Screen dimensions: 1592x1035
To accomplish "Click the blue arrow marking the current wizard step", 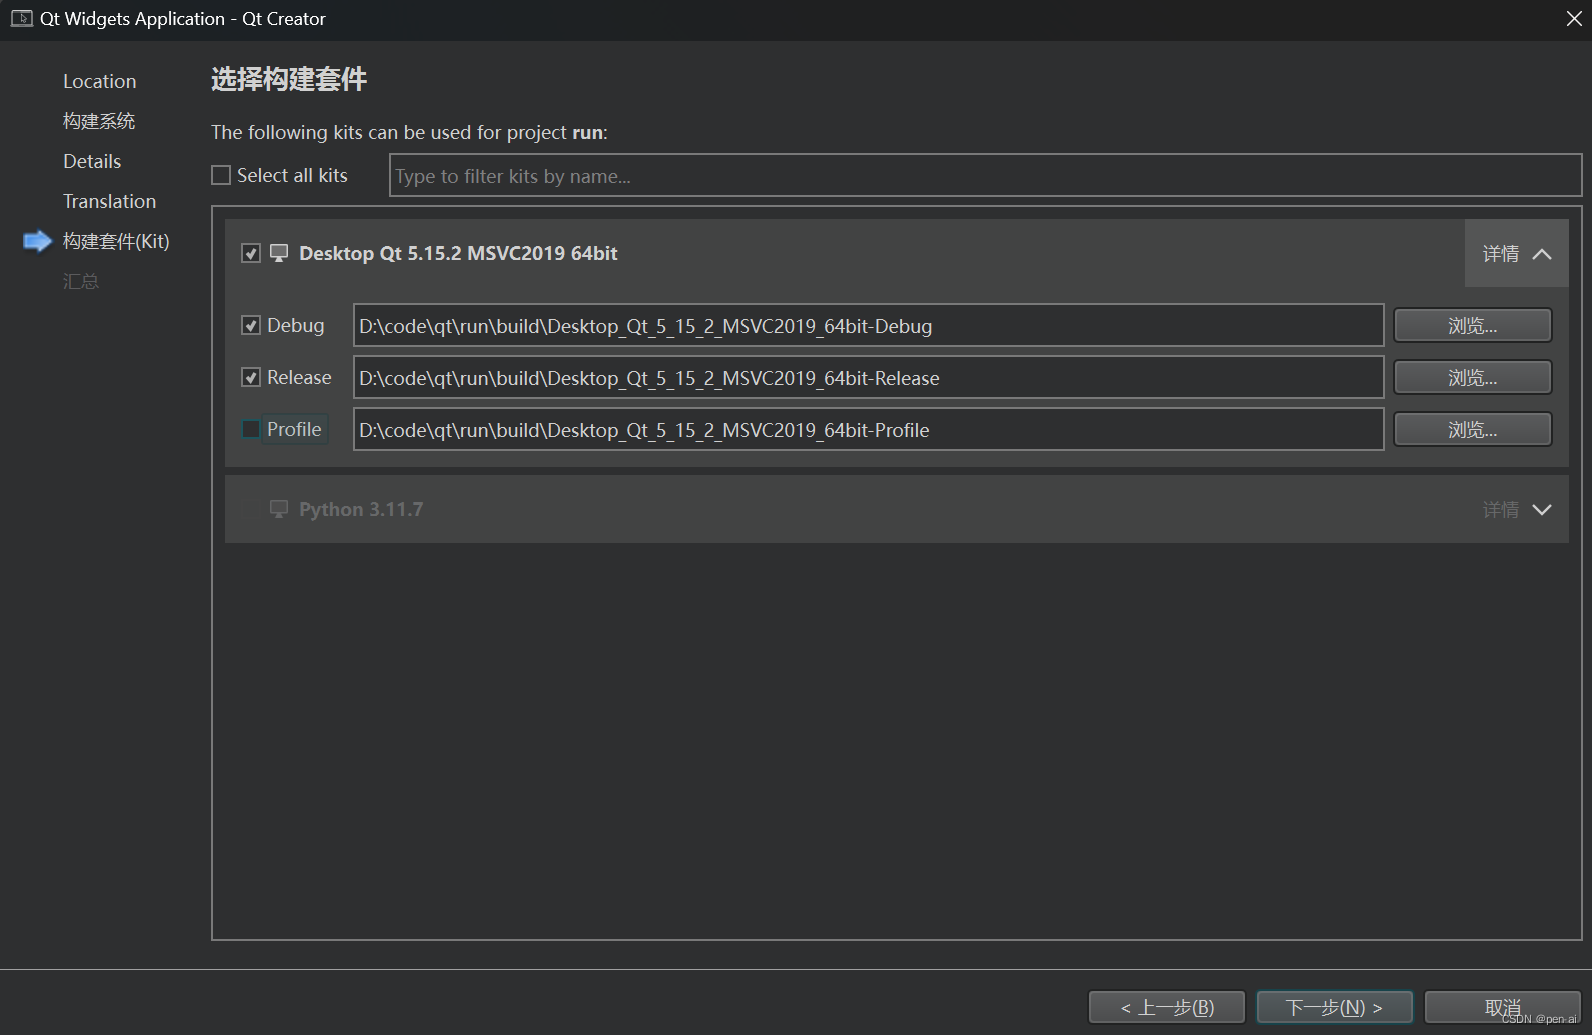I will [37, 241].
